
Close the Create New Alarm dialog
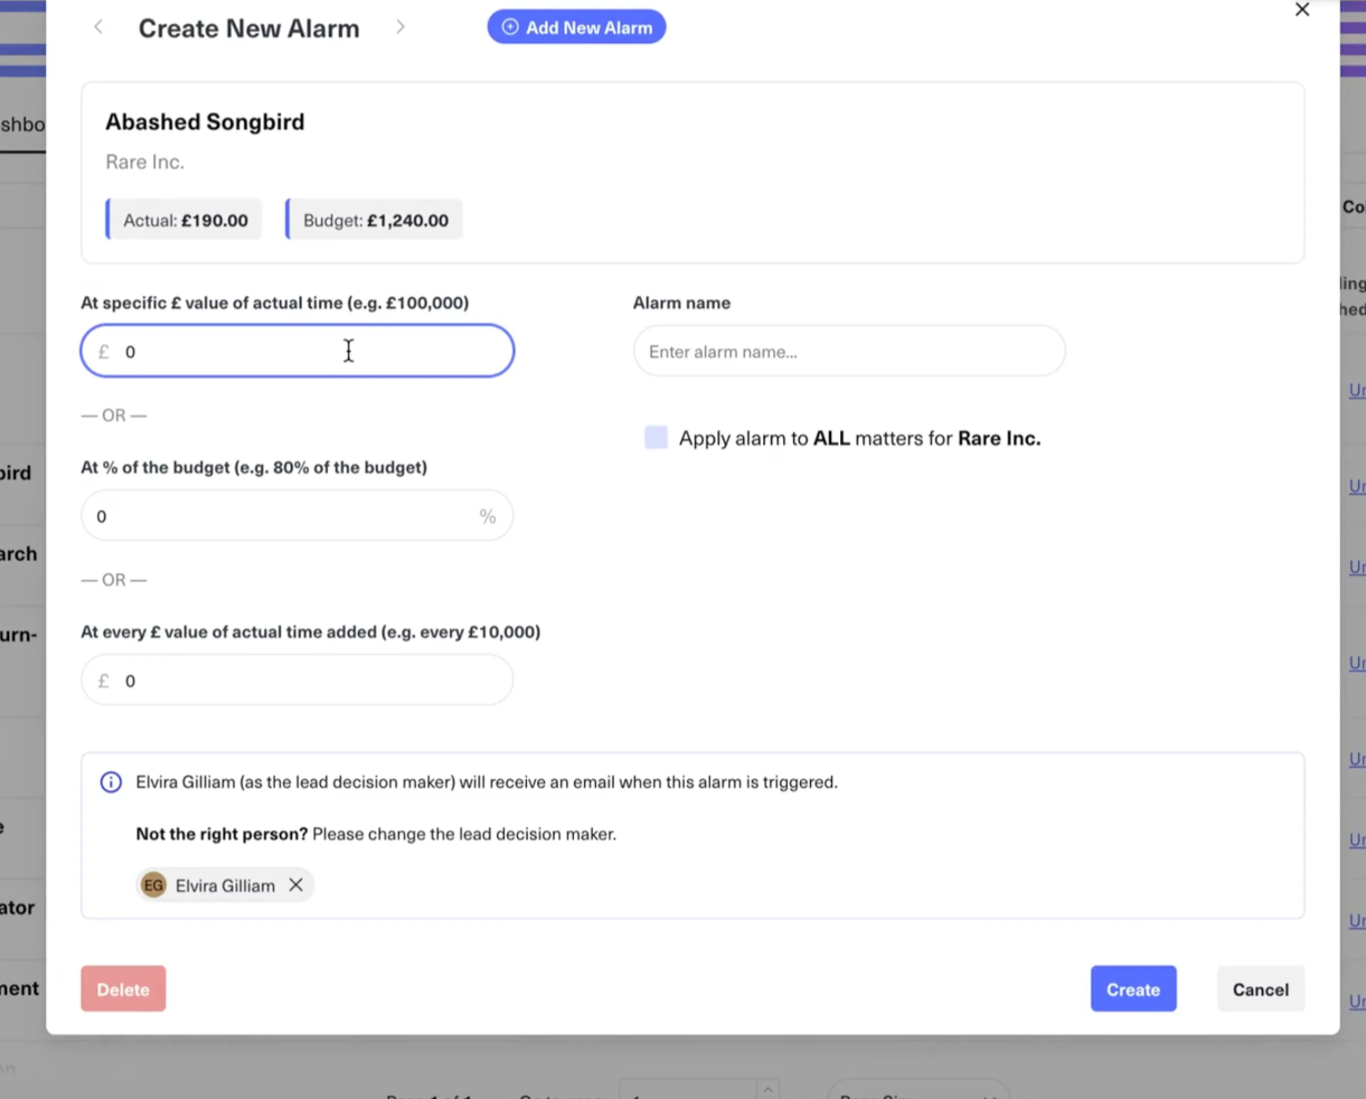(1301, 10)
